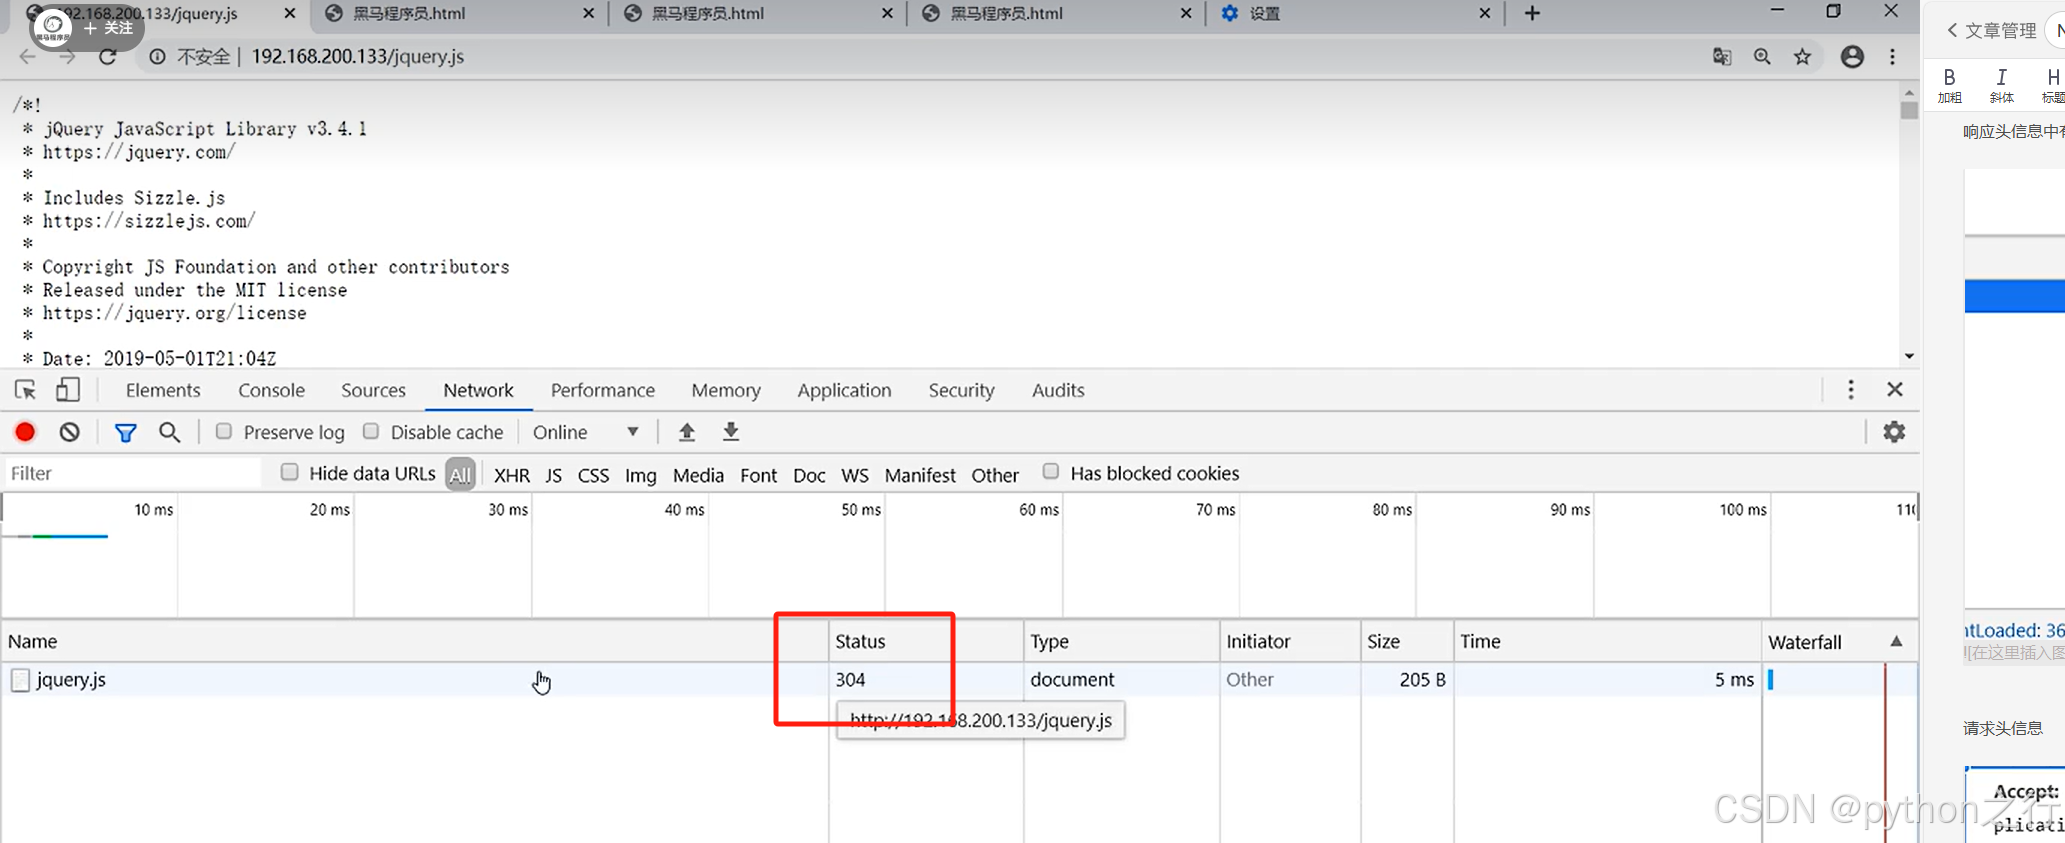Open a new browser tab

(1532, 14)
